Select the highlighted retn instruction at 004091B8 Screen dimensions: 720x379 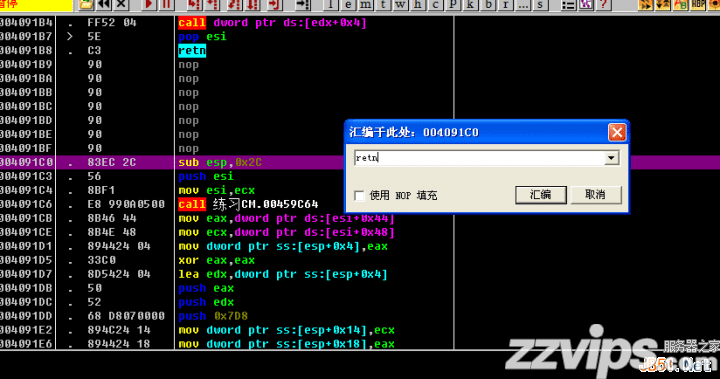point(192,51)
